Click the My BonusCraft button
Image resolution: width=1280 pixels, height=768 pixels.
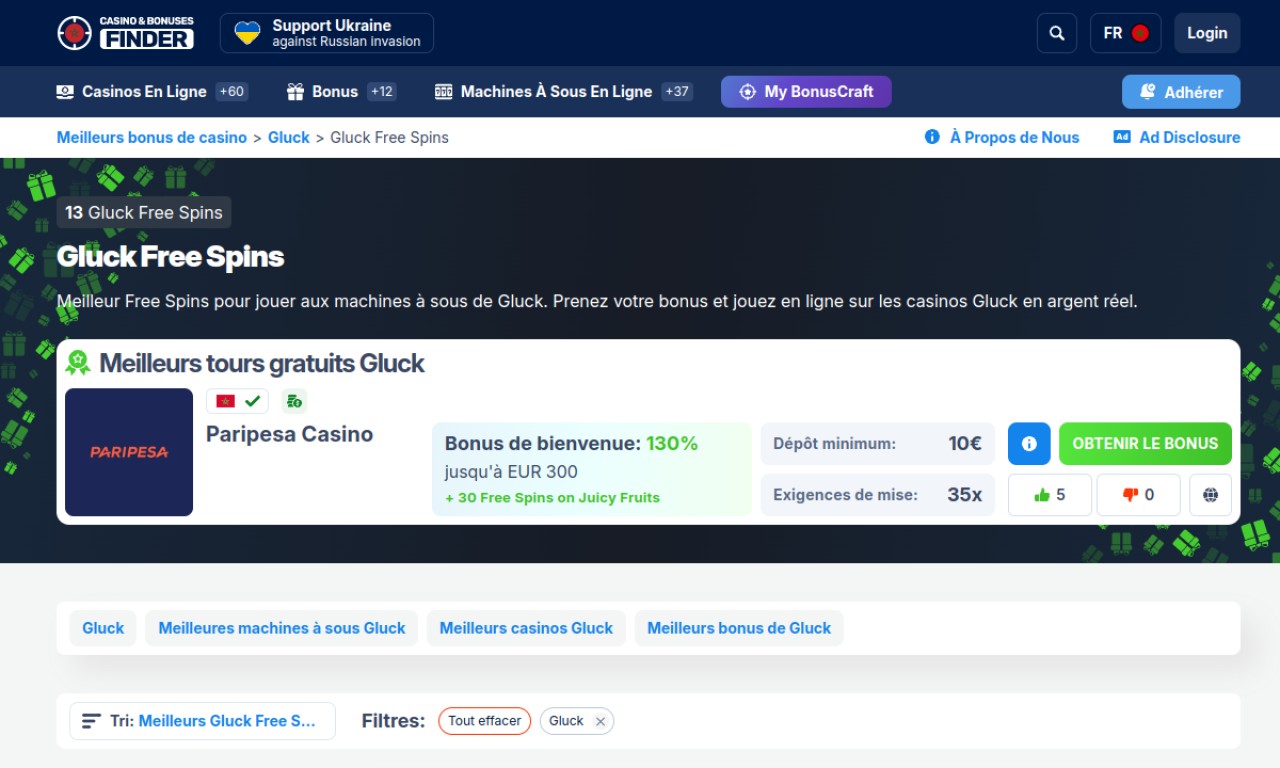point(806,91)
